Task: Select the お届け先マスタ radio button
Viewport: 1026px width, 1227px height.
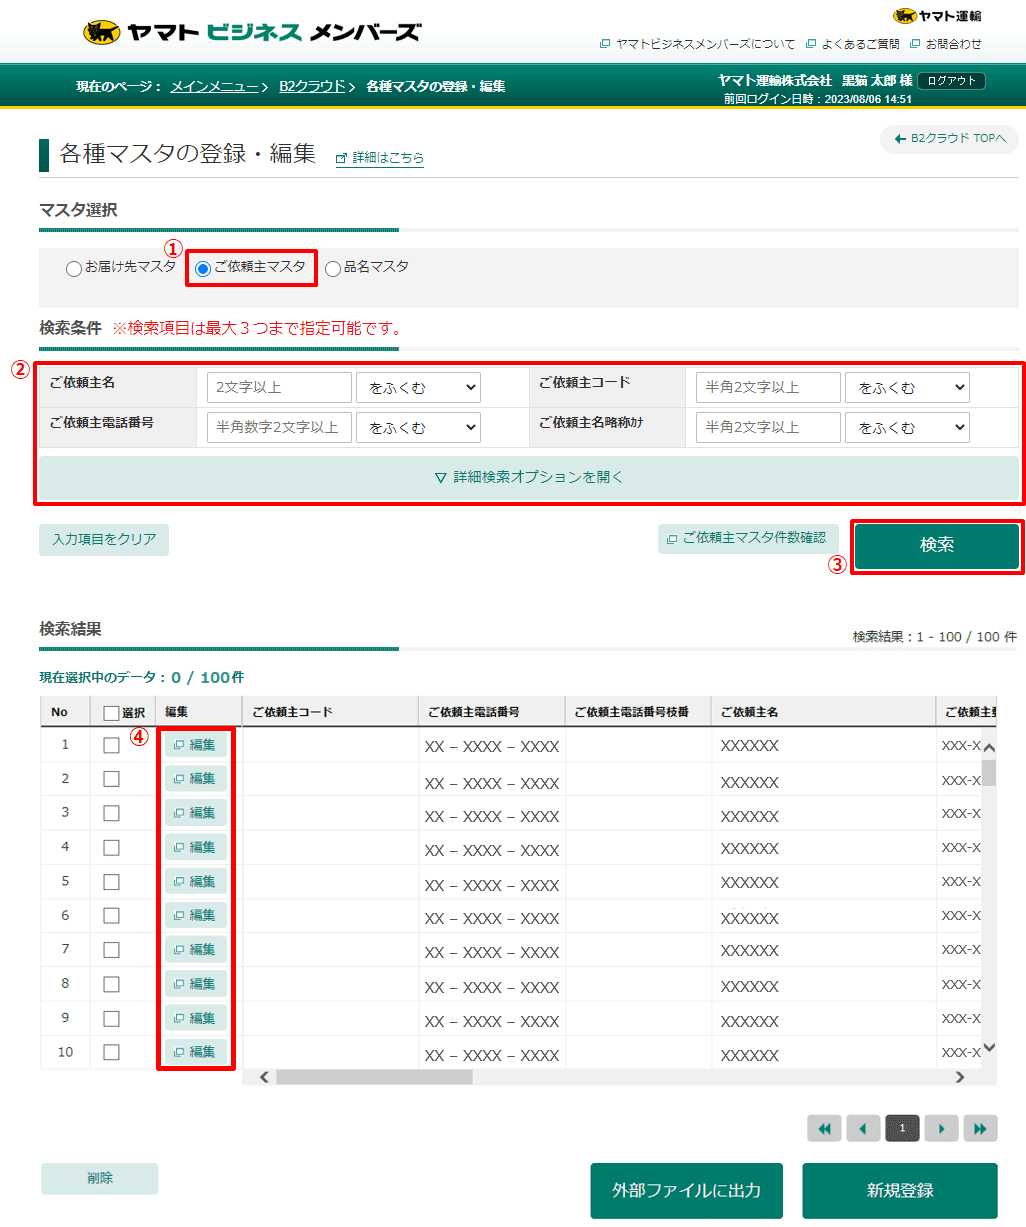Action: pos(74,268)
